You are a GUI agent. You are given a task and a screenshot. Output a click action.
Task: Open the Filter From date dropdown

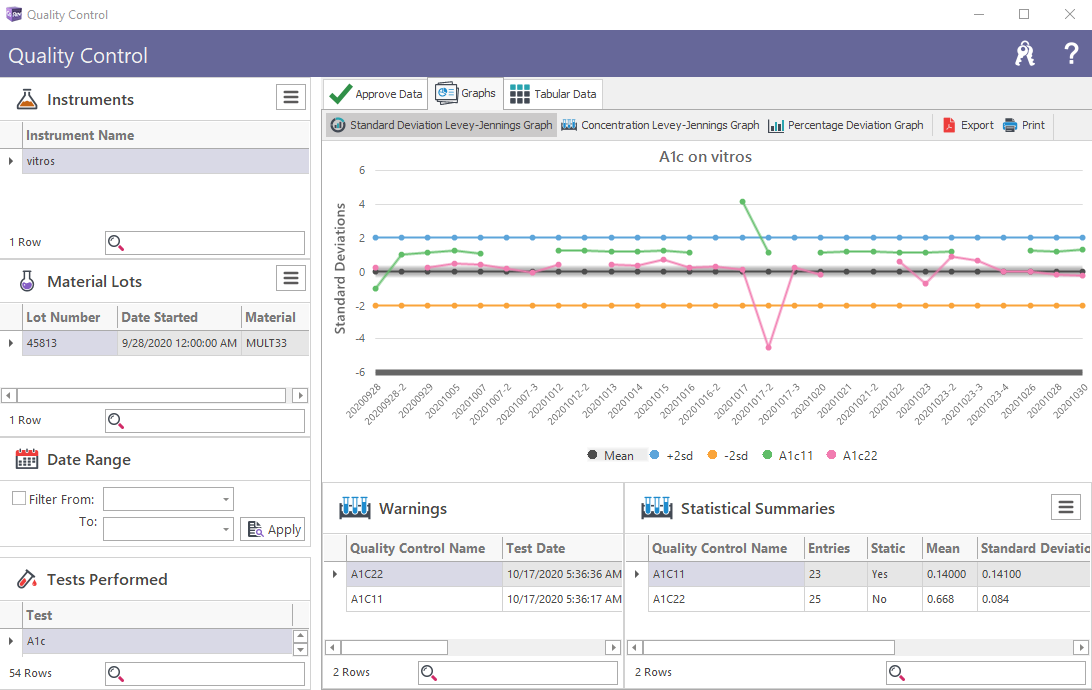(226, 499)
